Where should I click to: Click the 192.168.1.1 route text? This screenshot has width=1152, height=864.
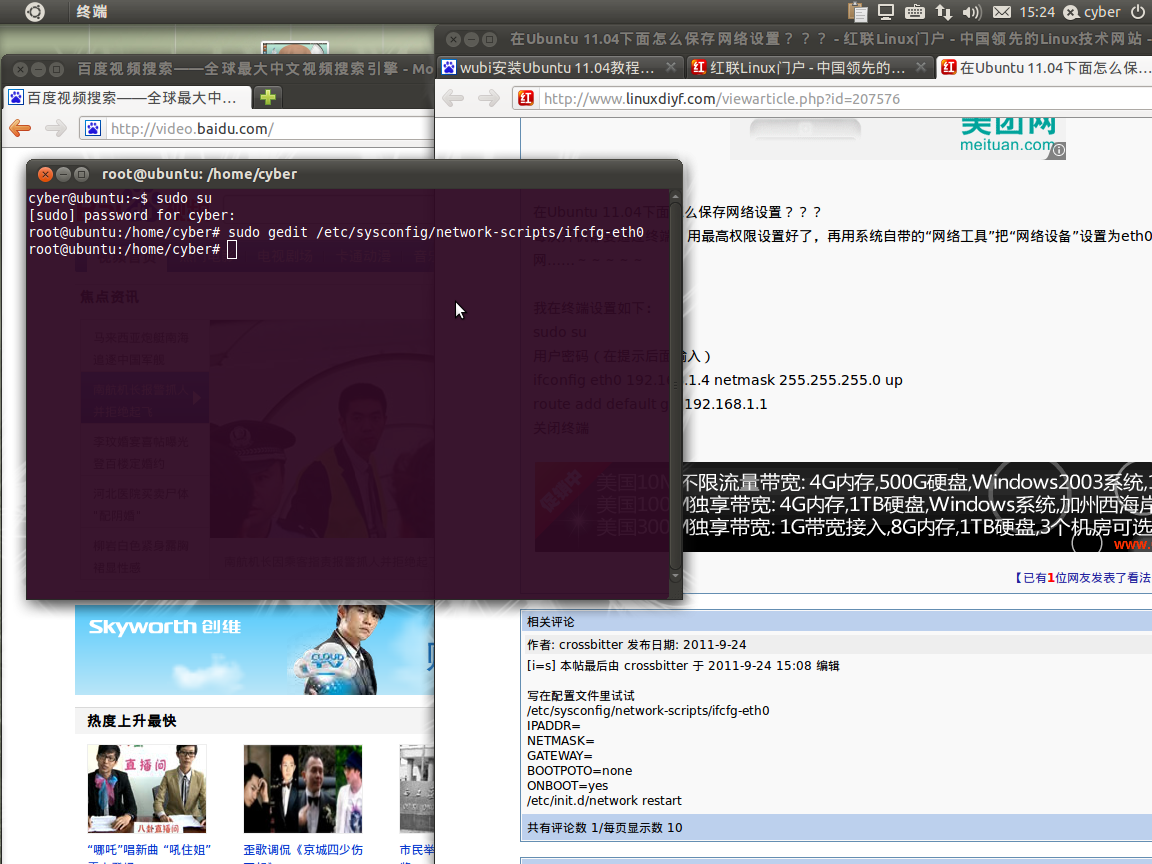click(726, 404)
